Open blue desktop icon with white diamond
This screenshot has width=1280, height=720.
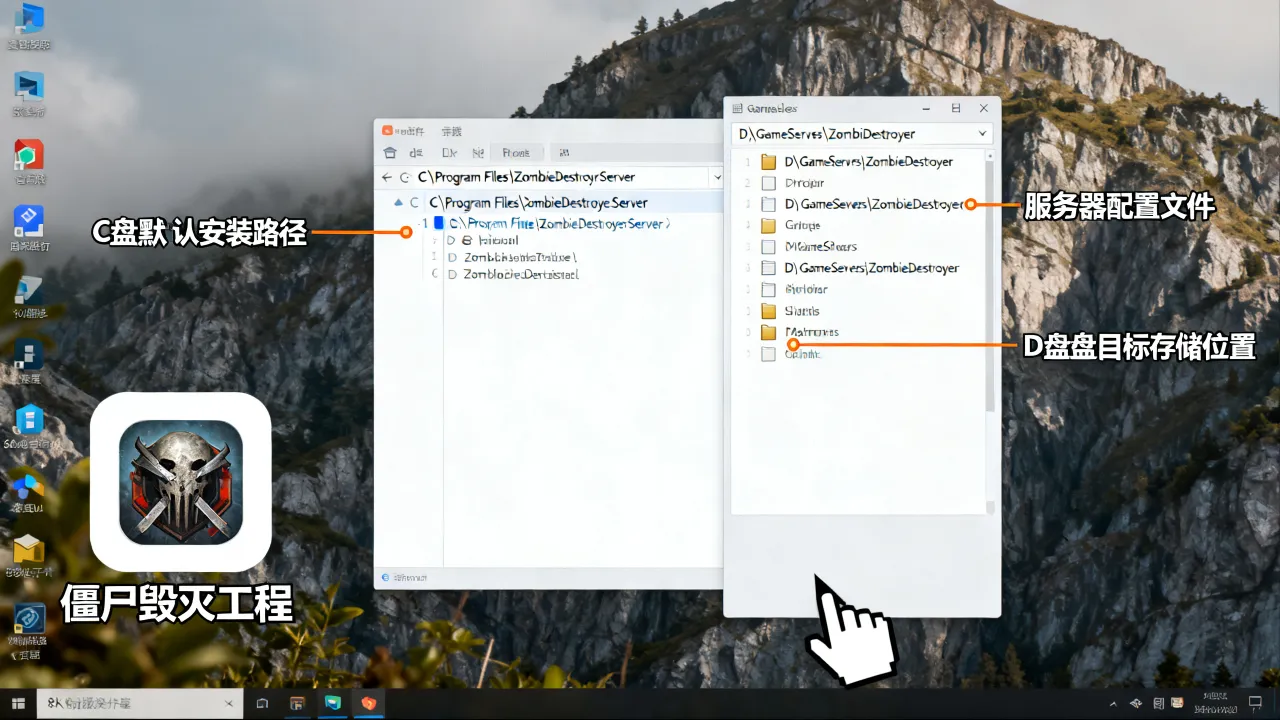click(29, 222)
